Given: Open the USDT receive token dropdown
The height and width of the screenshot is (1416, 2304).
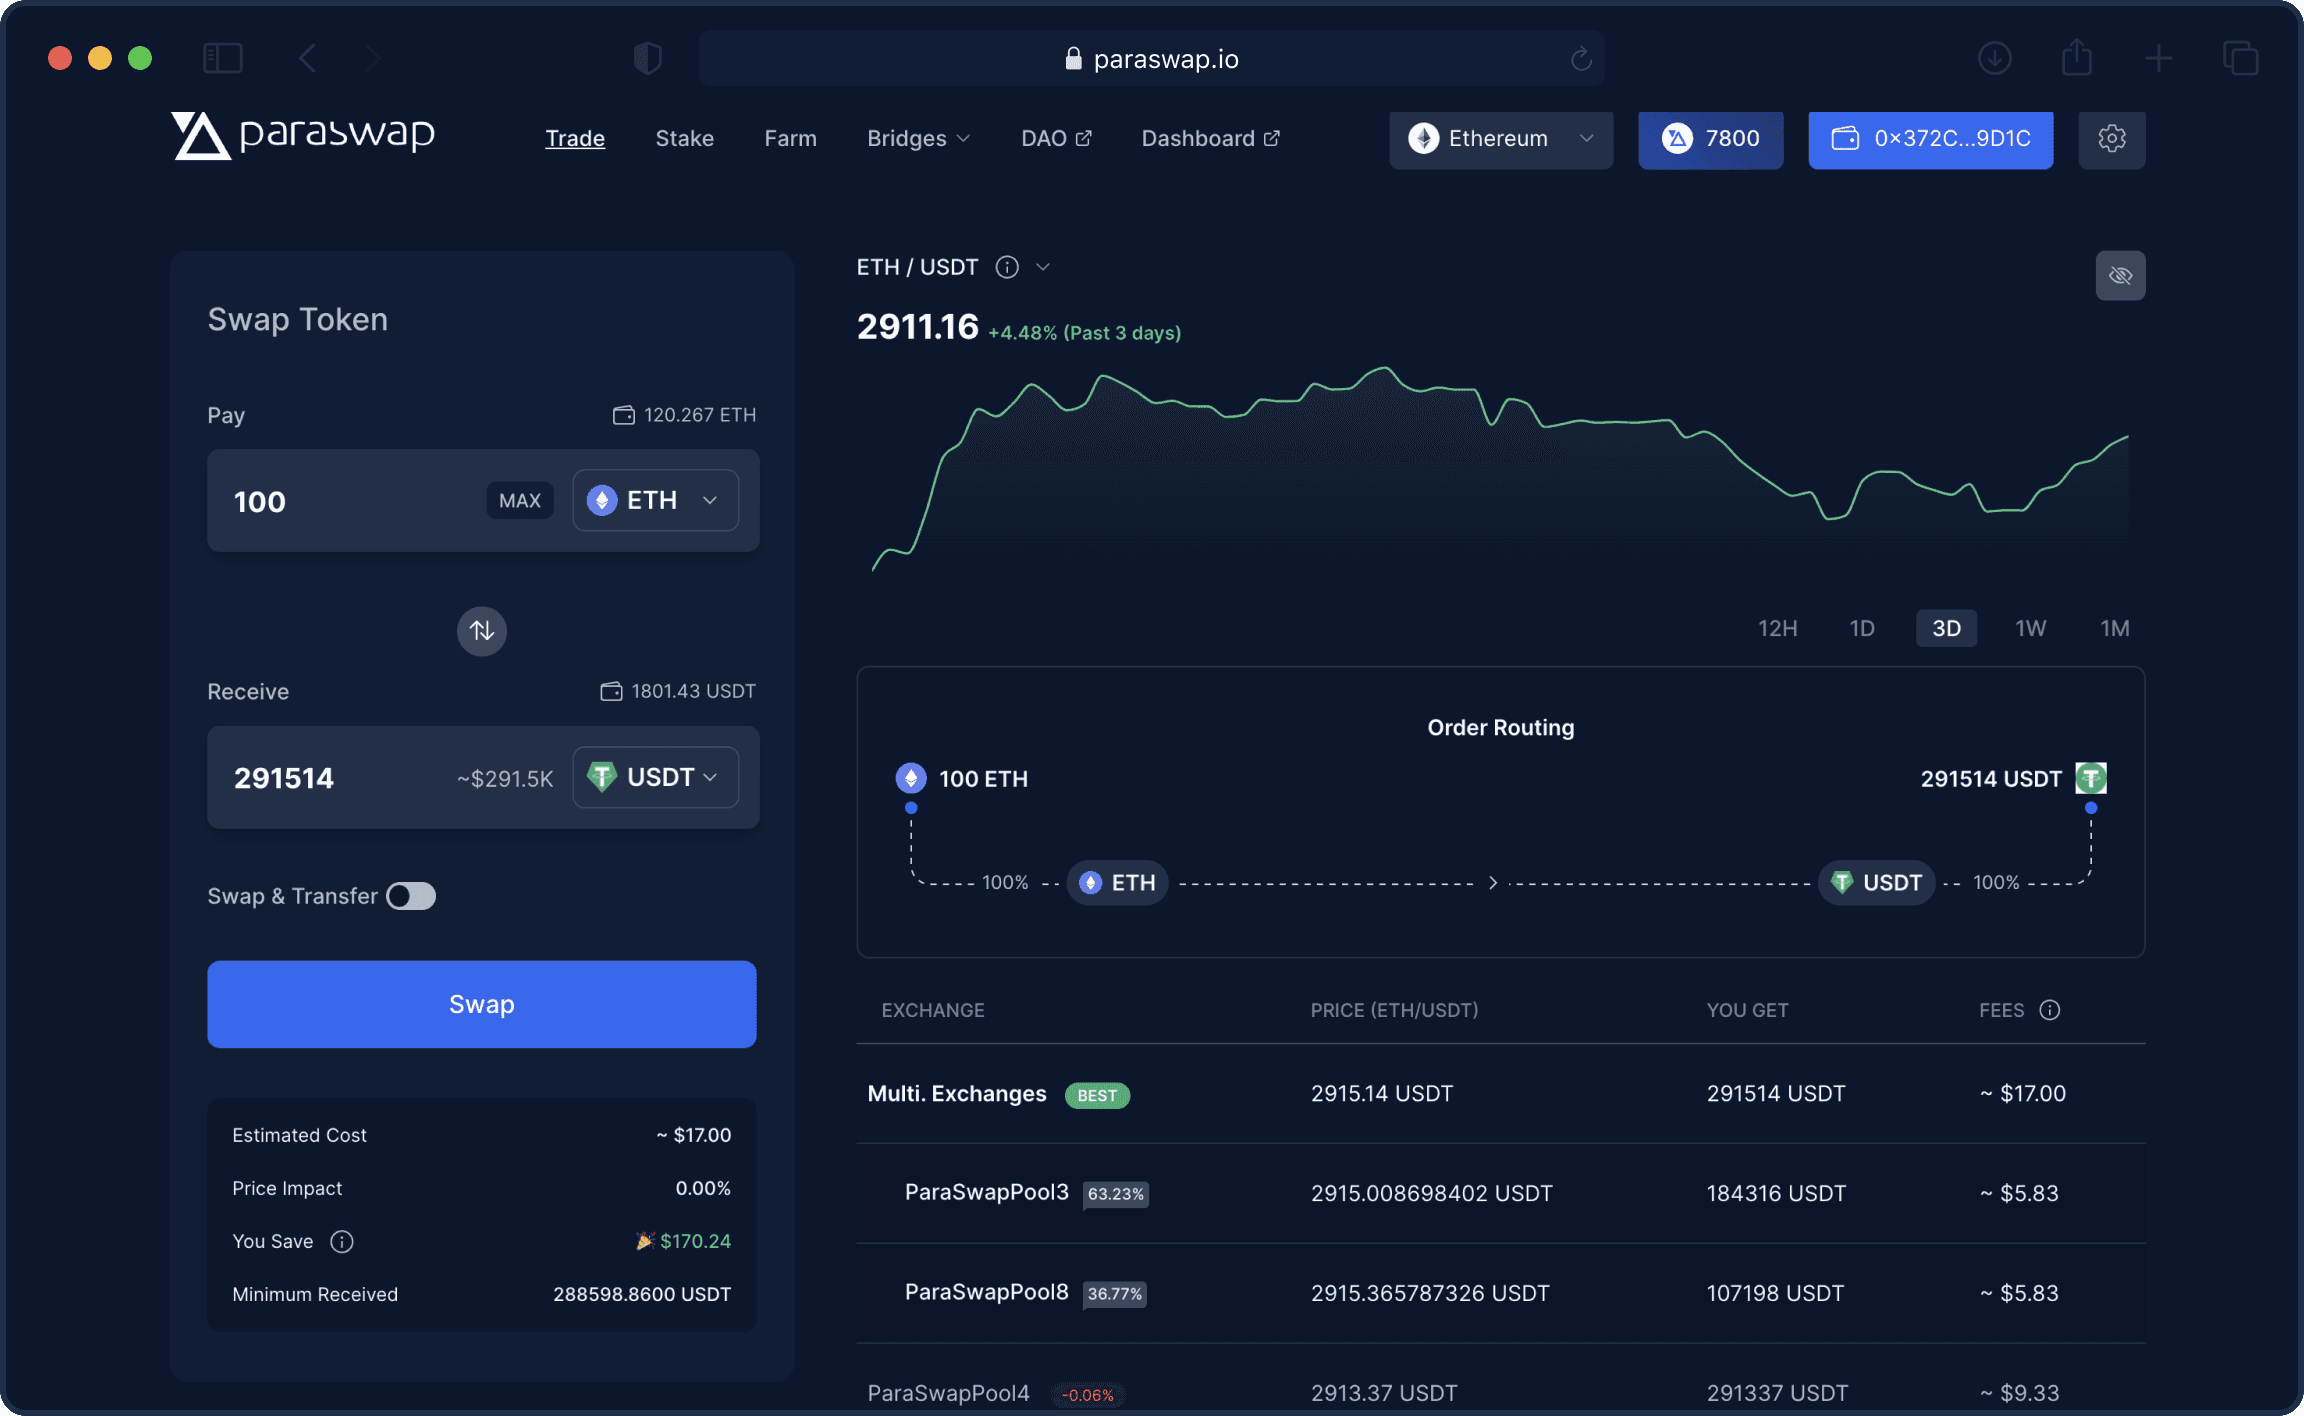Looking at the screenshot, I should 655,777.
